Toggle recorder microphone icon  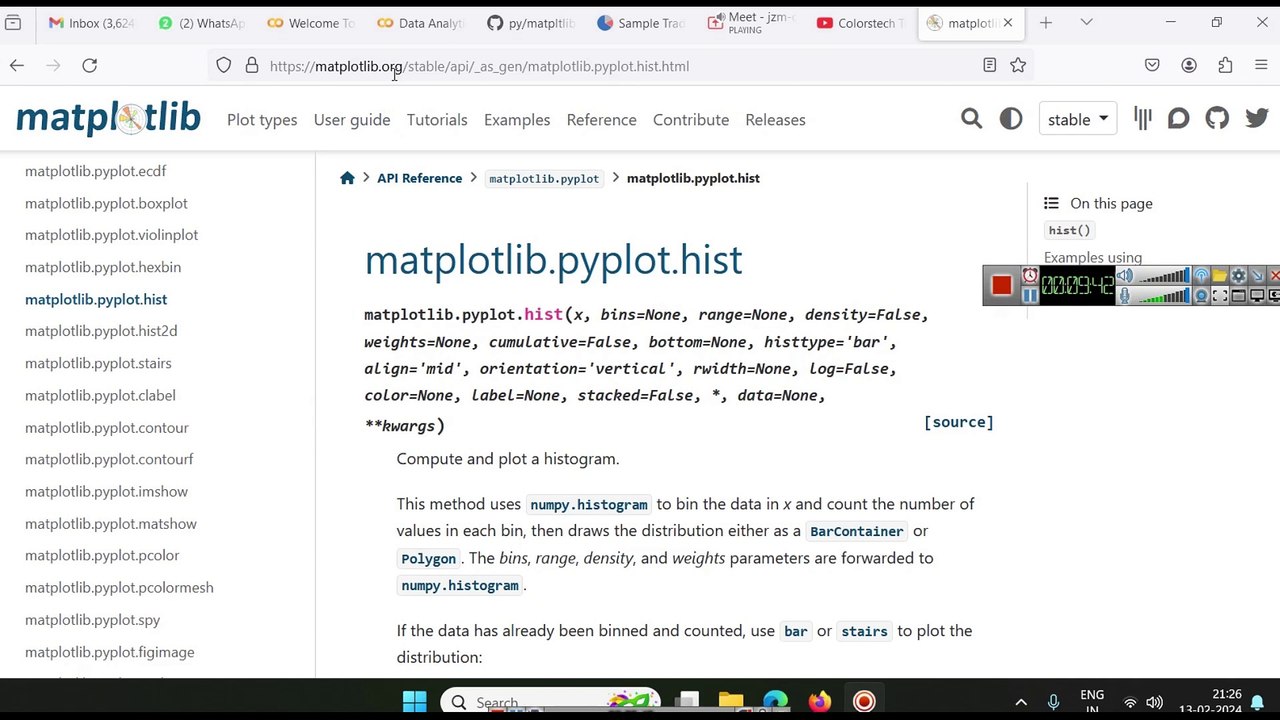(1125, 295)
